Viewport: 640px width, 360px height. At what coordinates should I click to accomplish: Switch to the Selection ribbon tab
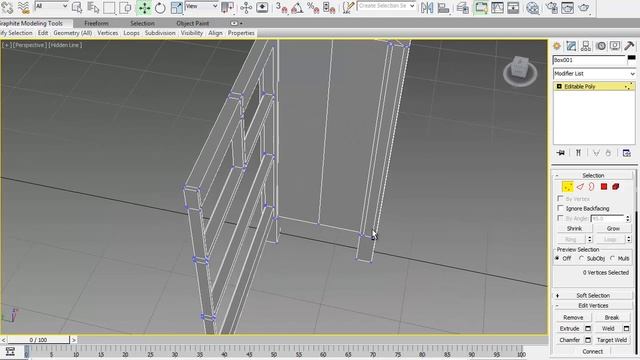point(142,23)
